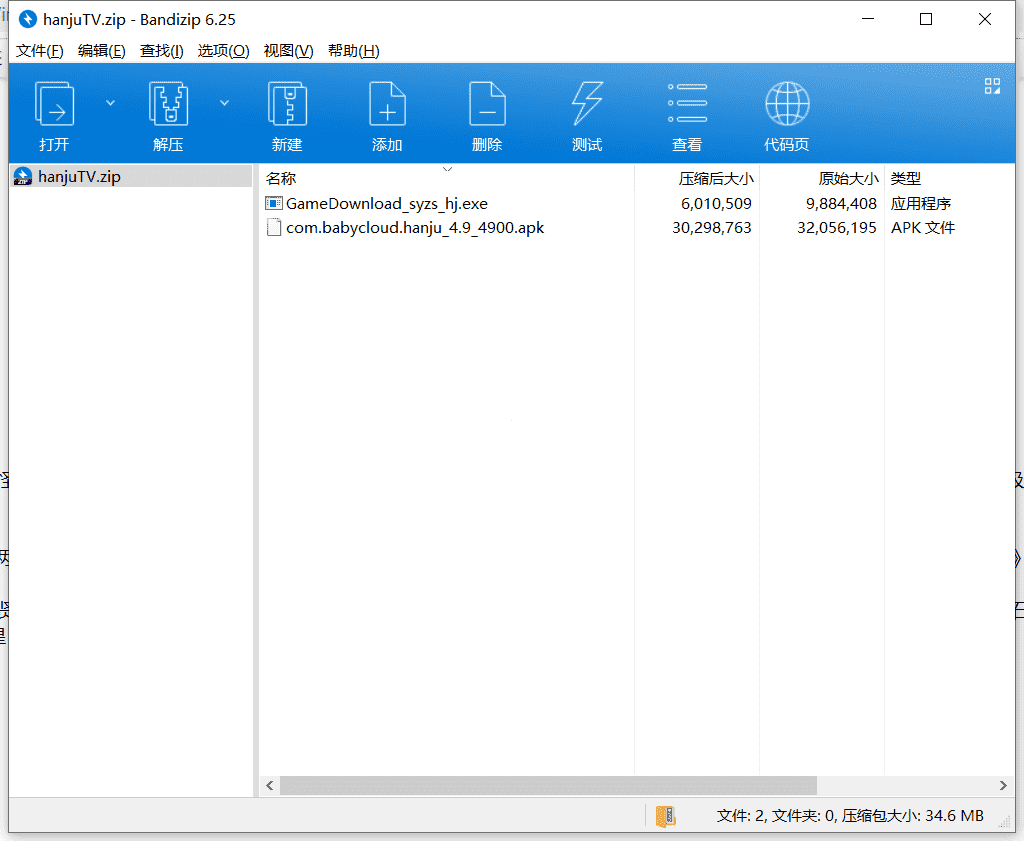The height and width of the screenshot is (841, 1024).
Task: Maximize the Bandizip window
Action: tap(926, 20)
